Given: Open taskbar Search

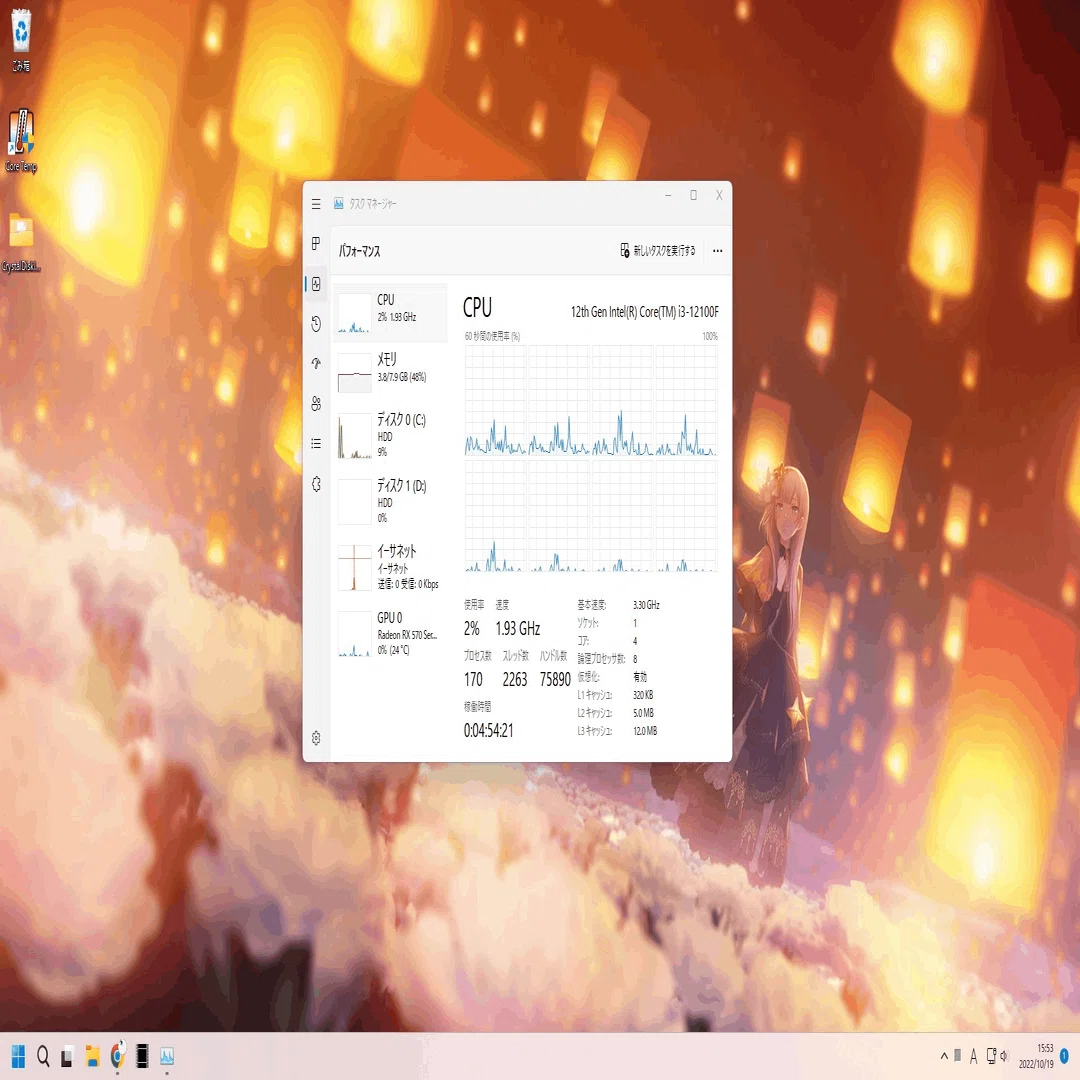Looking at the screenshot, I should coord(43,1056).
